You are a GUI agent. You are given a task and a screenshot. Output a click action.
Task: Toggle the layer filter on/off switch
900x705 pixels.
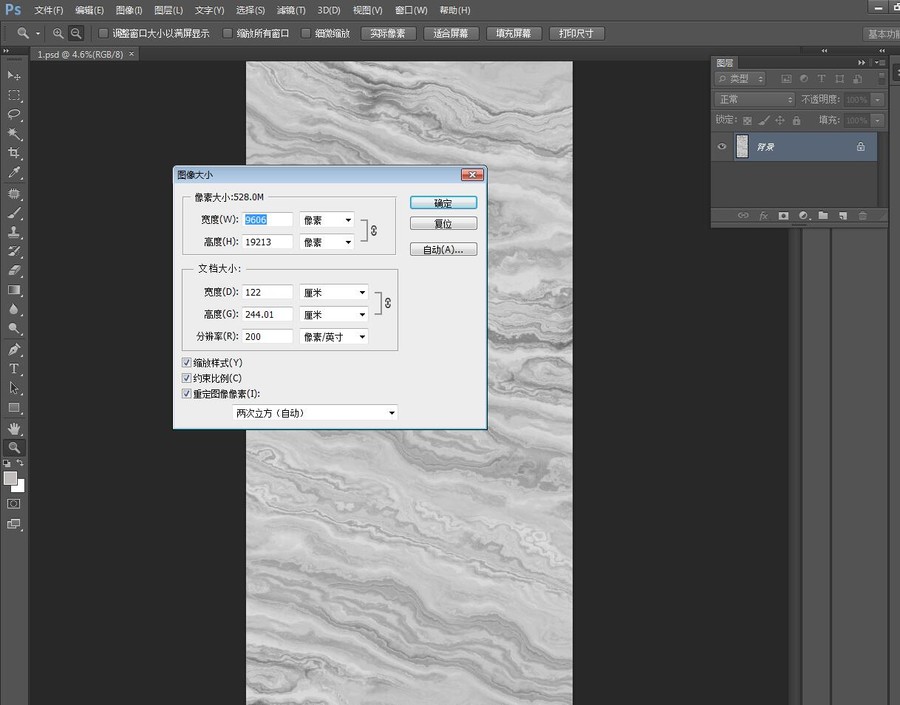coord(882,79)
